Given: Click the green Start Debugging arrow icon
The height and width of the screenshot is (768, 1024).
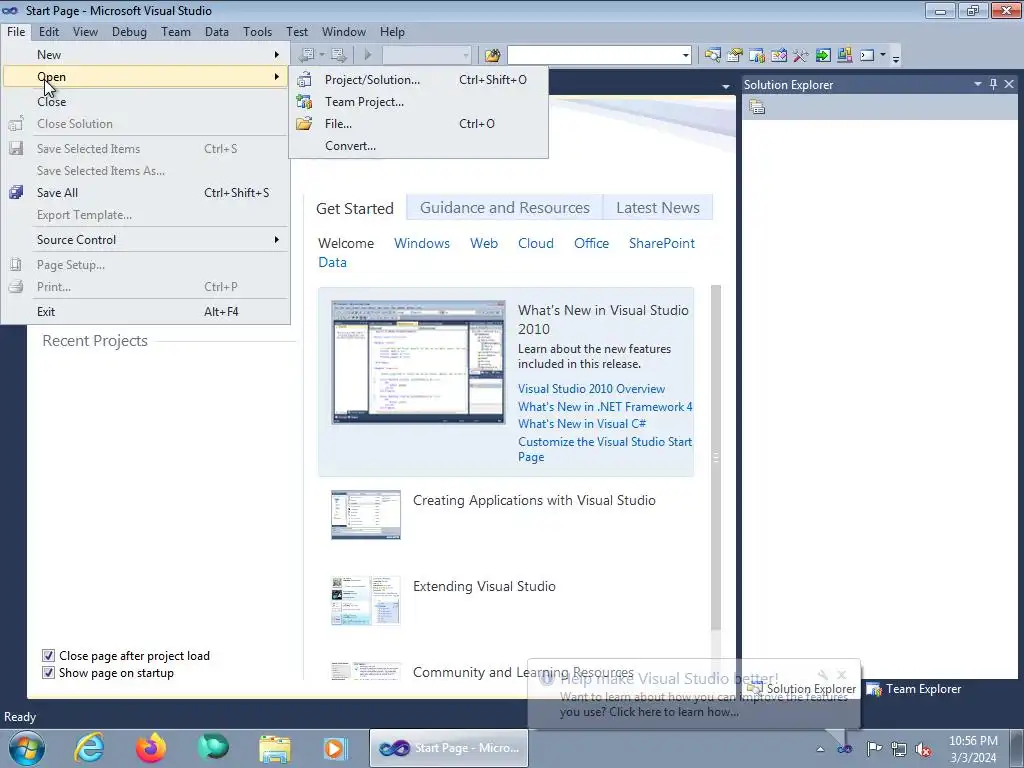Looking at the screenshot, I should pyautogui.click(x=368, y=56).
